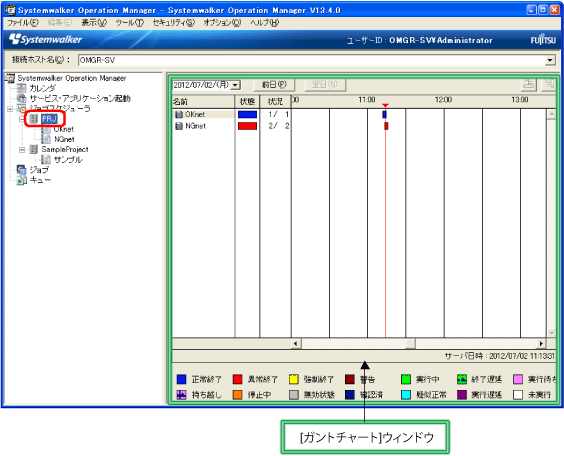This screenshot has width=564, height=456.
Task: Click the 持ち越し legend icon
Action: tap(182, 395)
